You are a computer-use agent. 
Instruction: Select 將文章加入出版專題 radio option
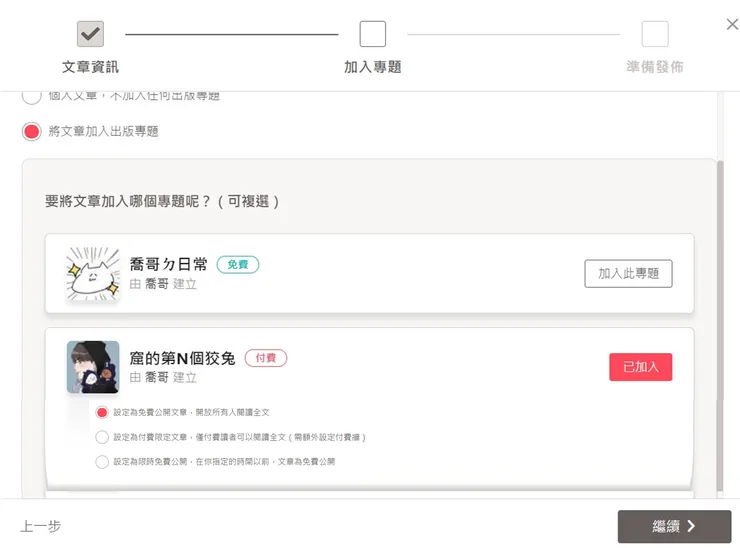(32, 131)
